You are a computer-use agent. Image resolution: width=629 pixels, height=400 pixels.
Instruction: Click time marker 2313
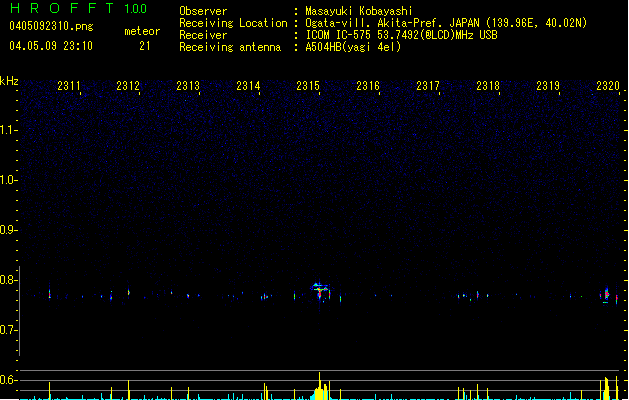coord(188,86)
